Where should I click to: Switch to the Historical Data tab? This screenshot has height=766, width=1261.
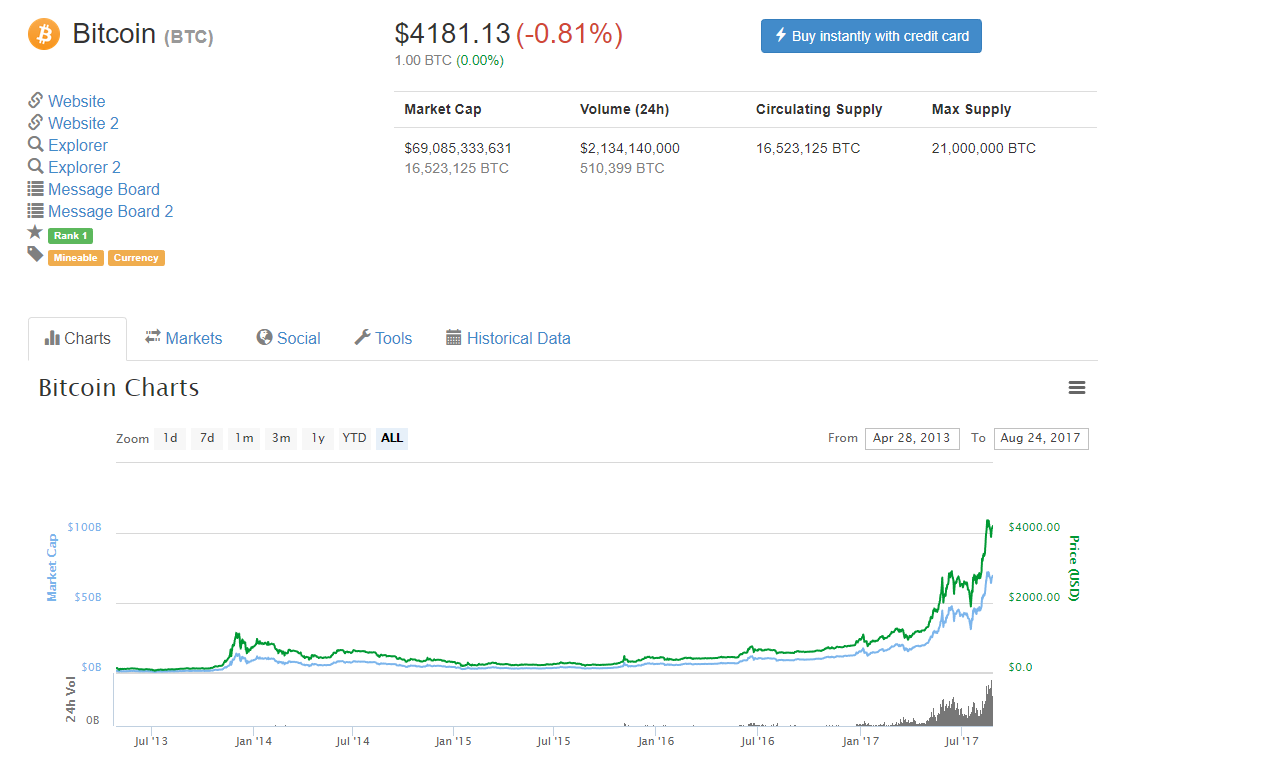pyautogui.click(x=508, y=338)
